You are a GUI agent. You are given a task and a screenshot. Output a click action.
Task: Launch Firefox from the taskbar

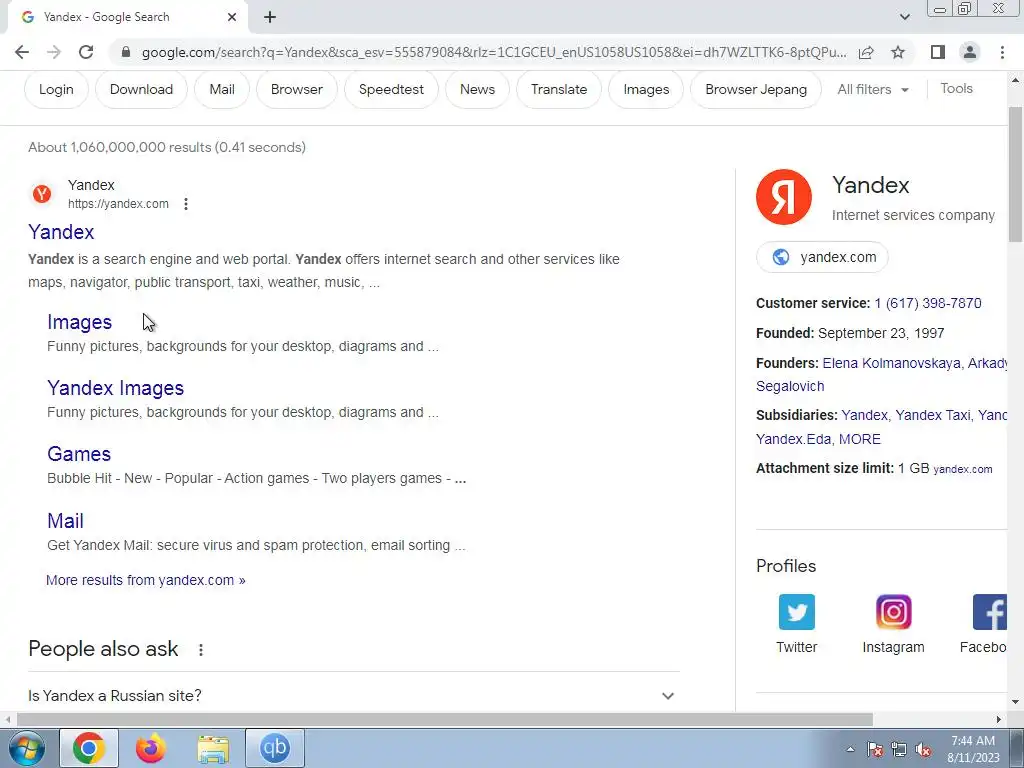[x=151, y=748]
